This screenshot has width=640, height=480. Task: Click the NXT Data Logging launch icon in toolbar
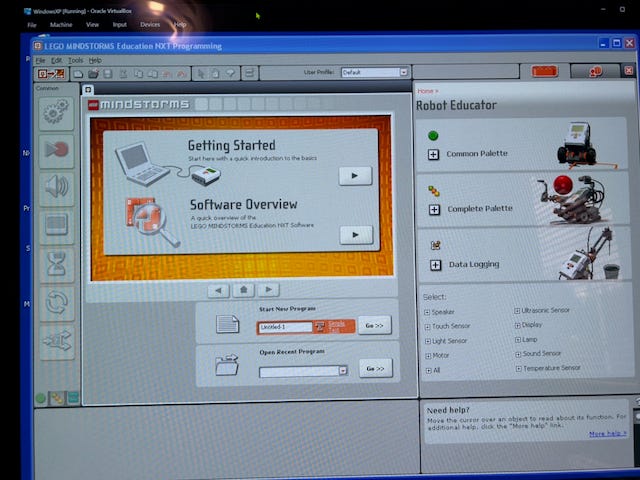51,74
